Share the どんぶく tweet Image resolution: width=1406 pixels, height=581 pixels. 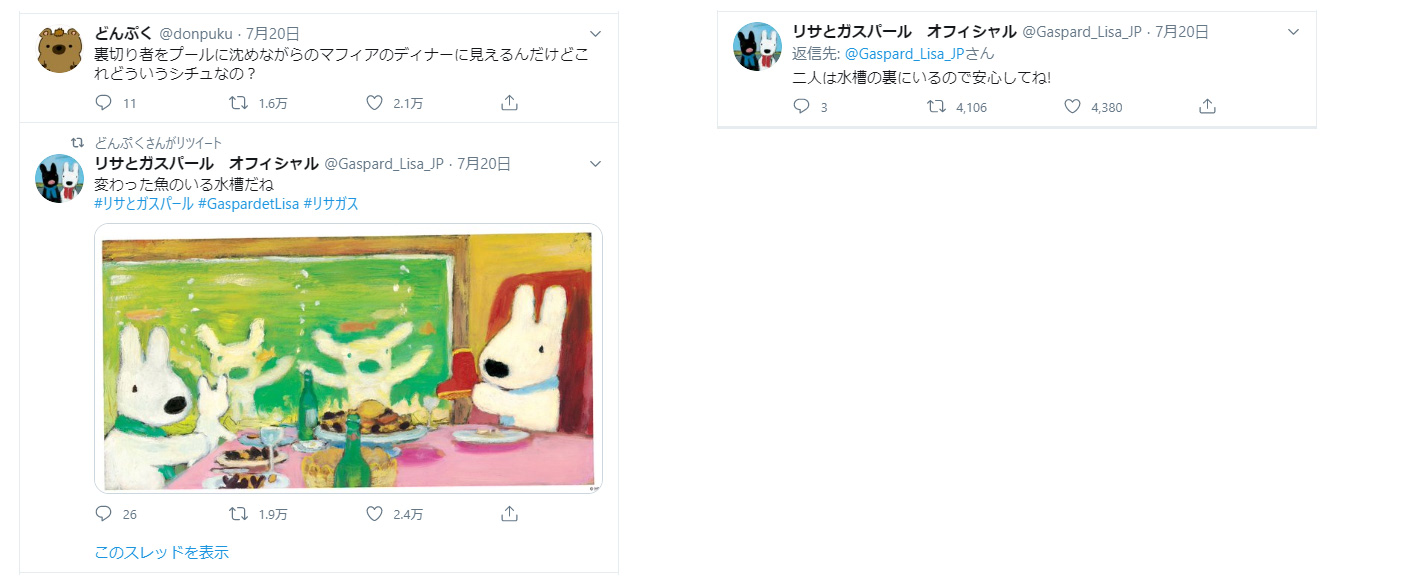(x=508, y=103)
